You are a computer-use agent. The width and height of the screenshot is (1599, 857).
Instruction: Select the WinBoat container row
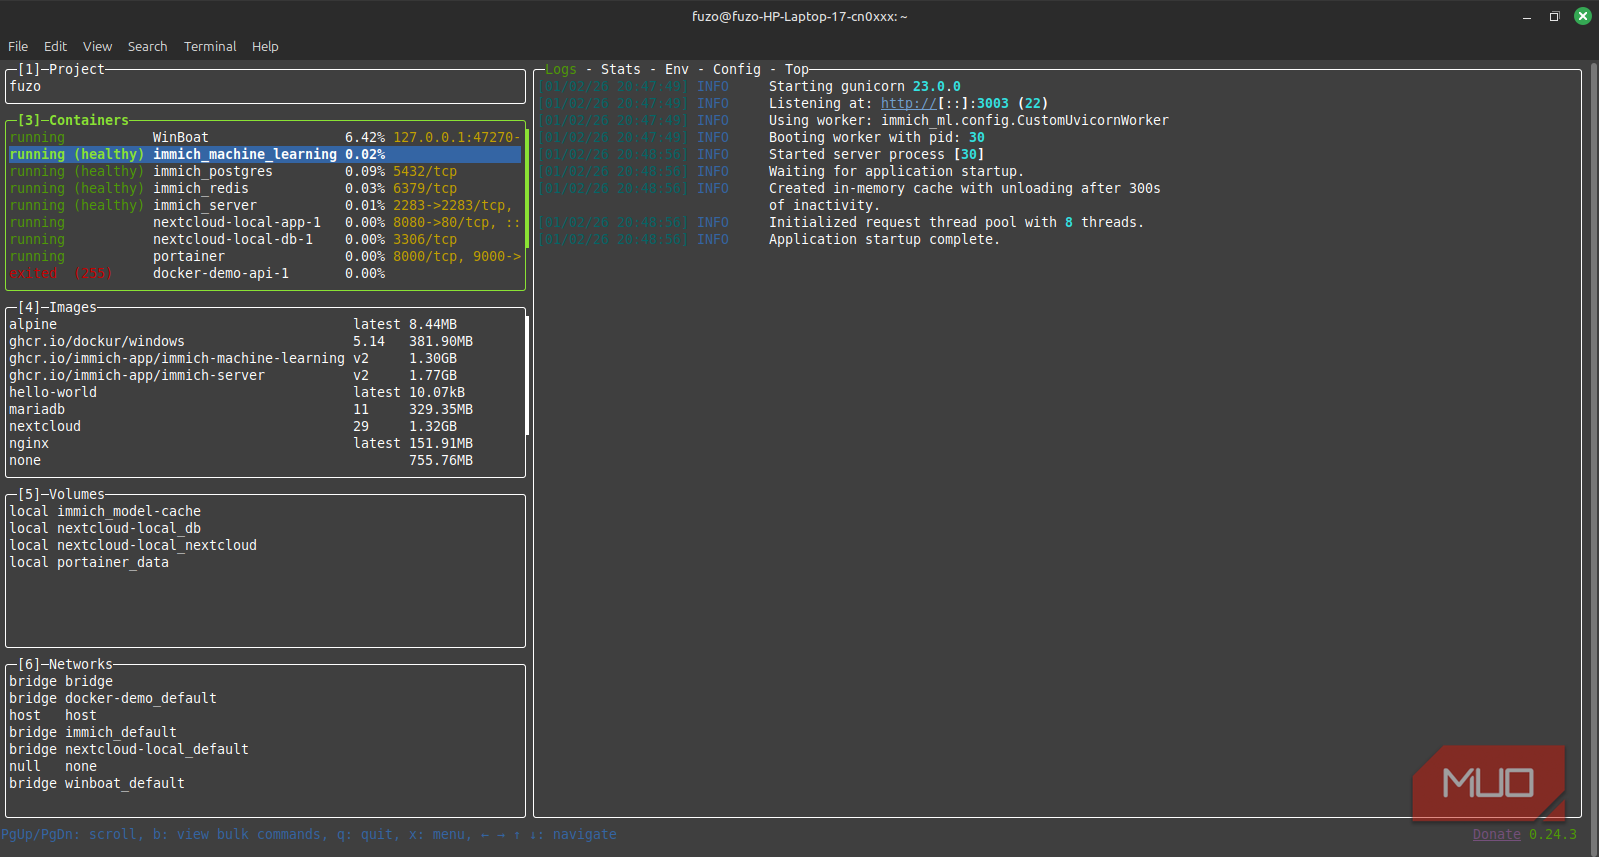(x=265, y=137)
